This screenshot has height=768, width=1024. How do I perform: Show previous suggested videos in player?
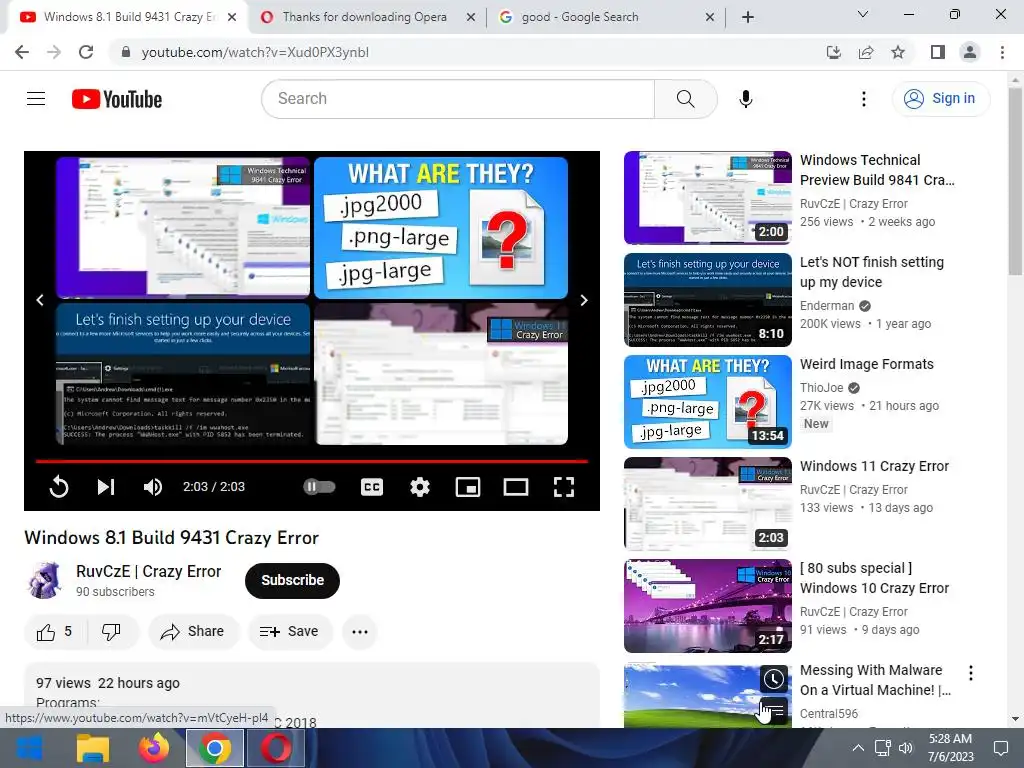40,300
